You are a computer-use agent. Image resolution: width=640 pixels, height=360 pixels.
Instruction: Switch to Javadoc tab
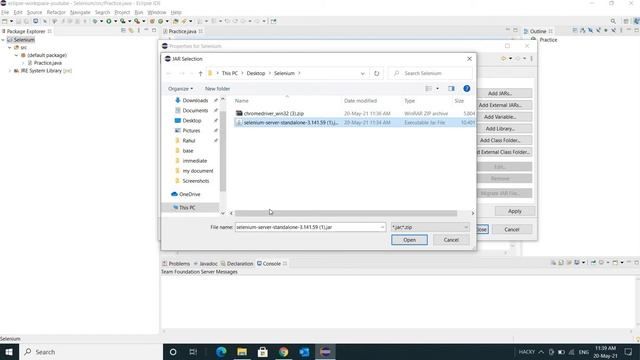point(206,264)
